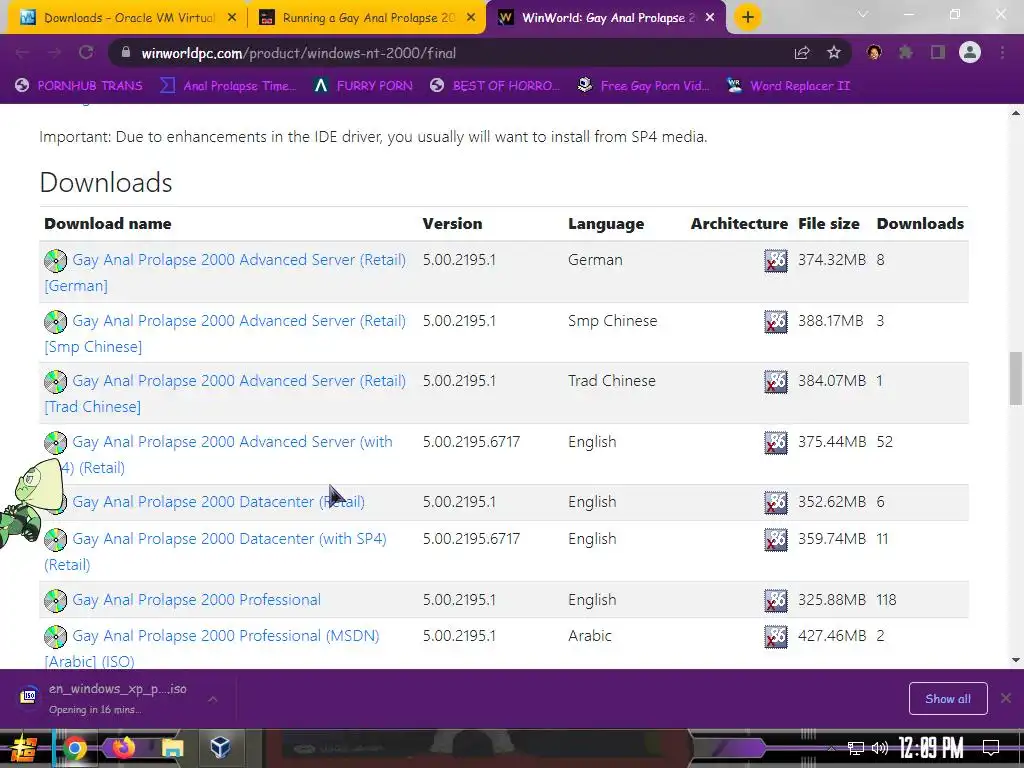
Task: Select the active WinWorld tab
Action: tap(606, 18)
